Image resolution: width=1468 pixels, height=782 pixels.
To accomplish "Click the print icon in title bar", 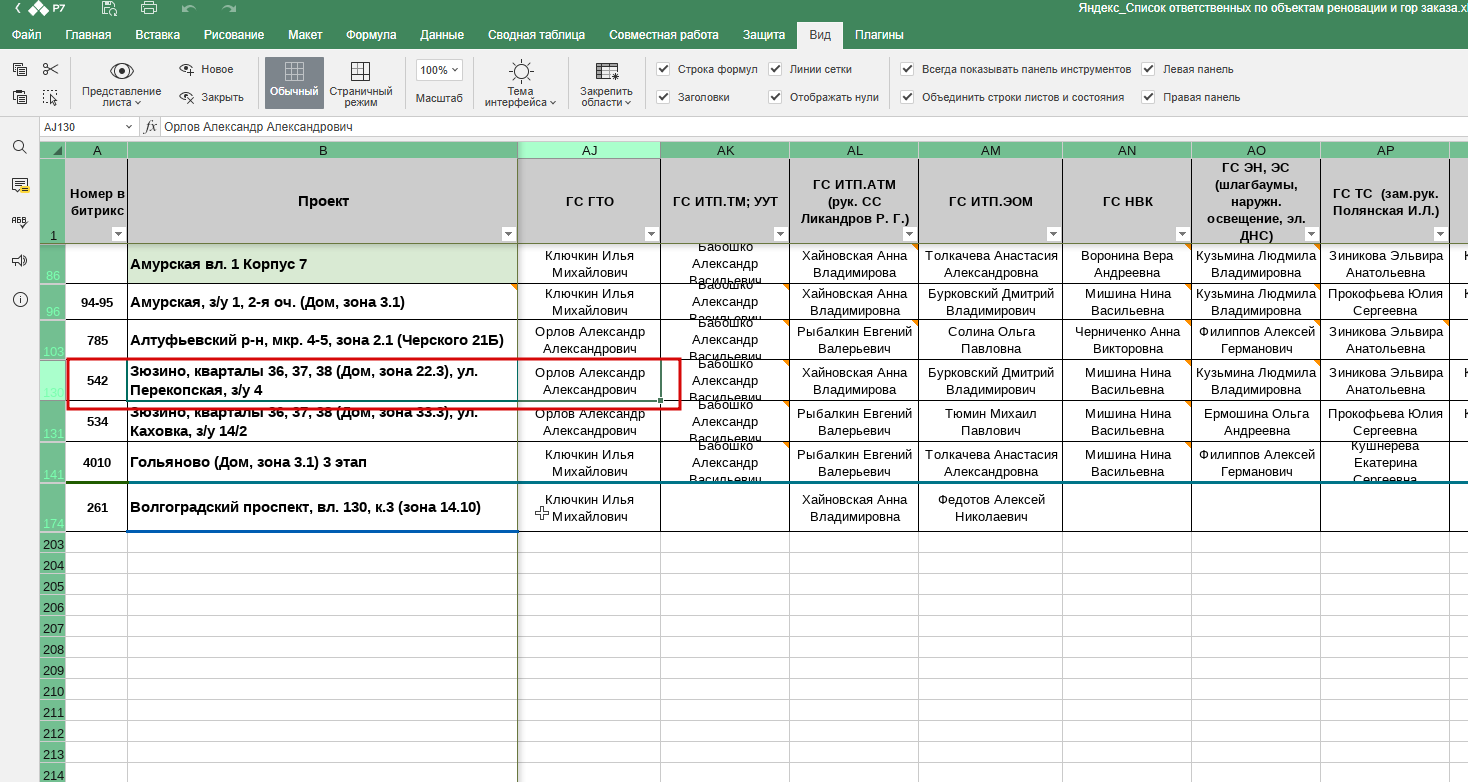I will click(149, 8).
